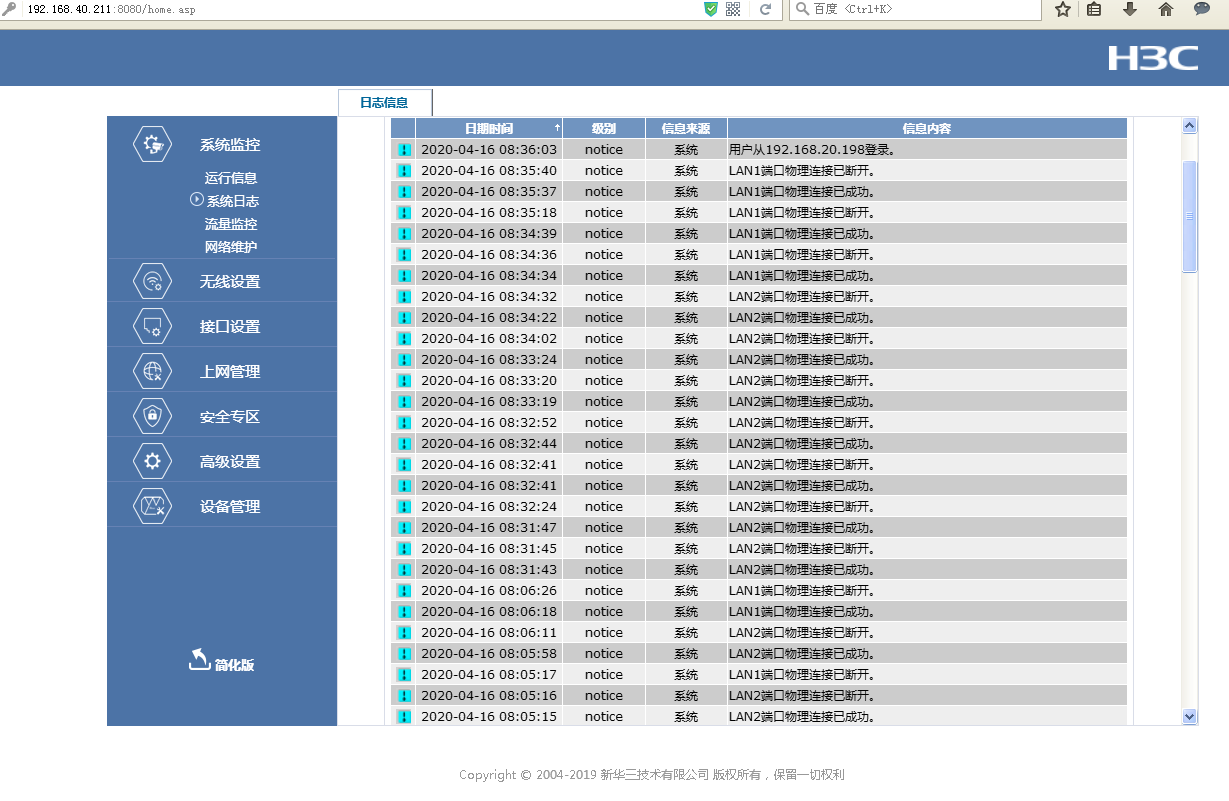Click scrollbar up arrow in log list
This screenshot has height=801, width=1229.
tap(1190, 126)
